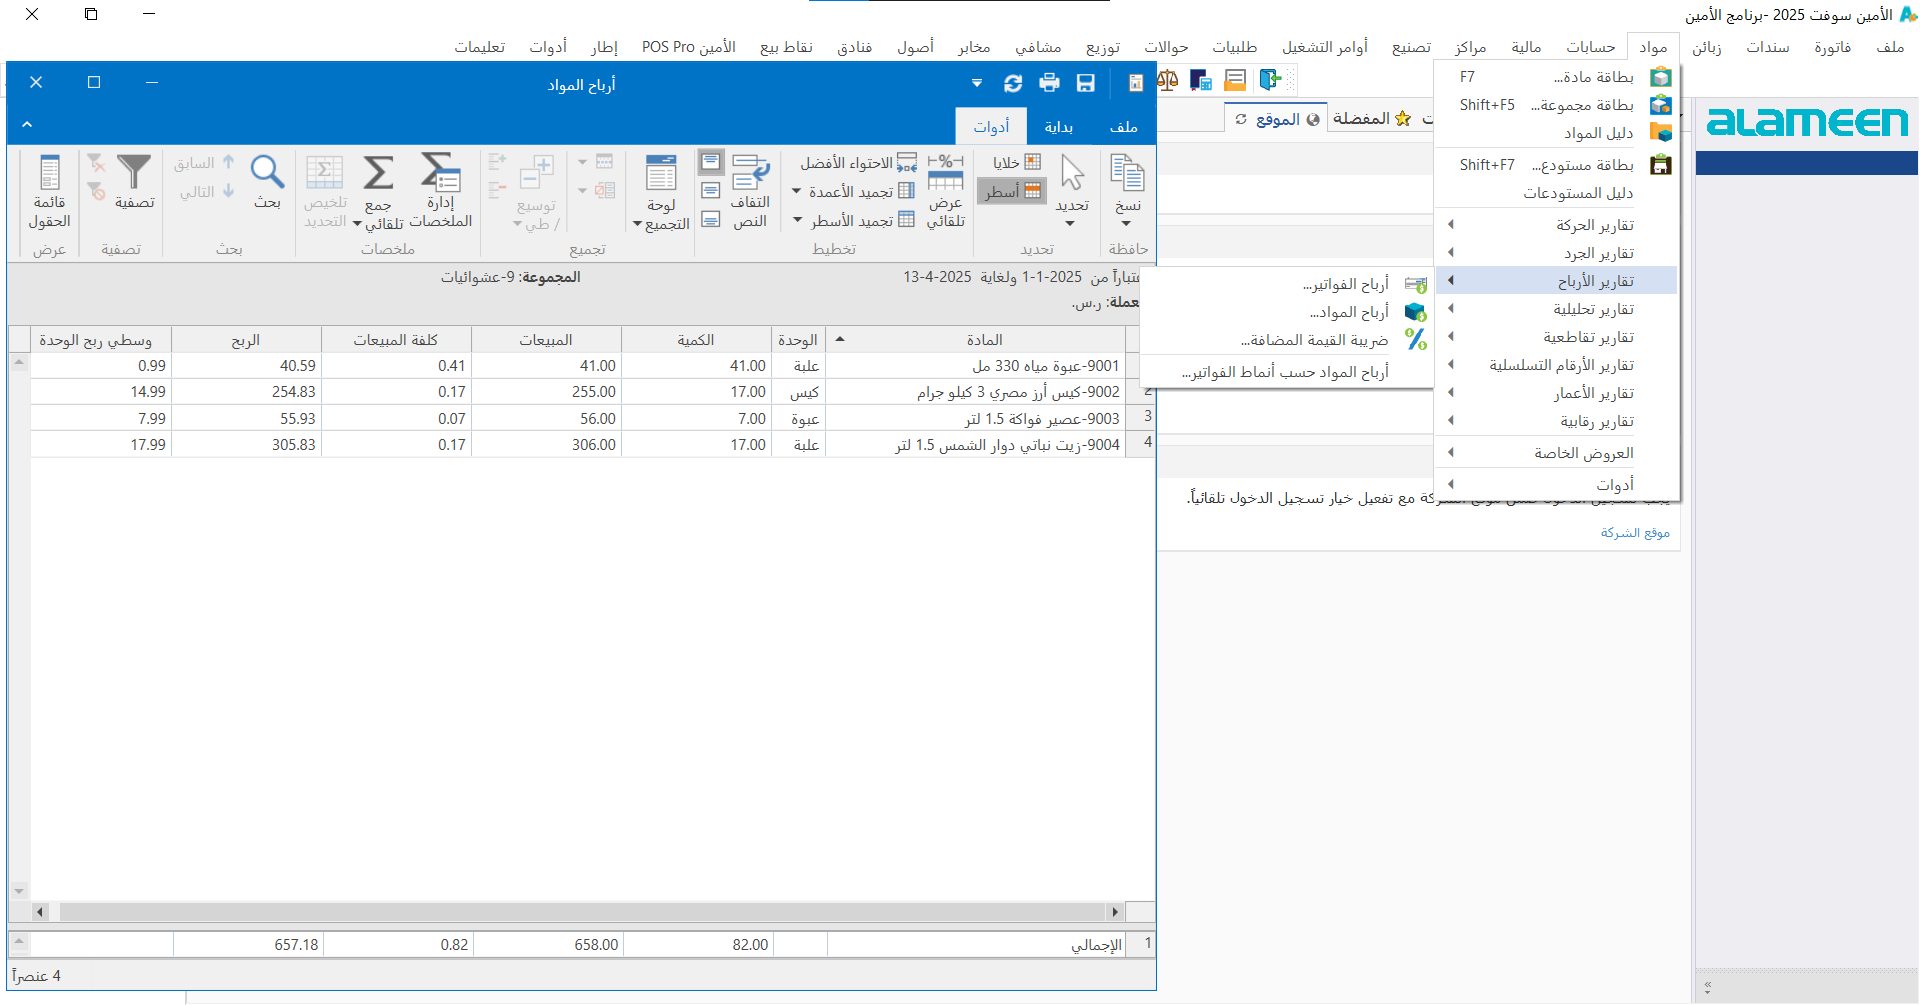This screenshot has height=1005, width=1920.
Task: Toggle rows (أسطر) selection mode
Action: [x=1012, y=191]
